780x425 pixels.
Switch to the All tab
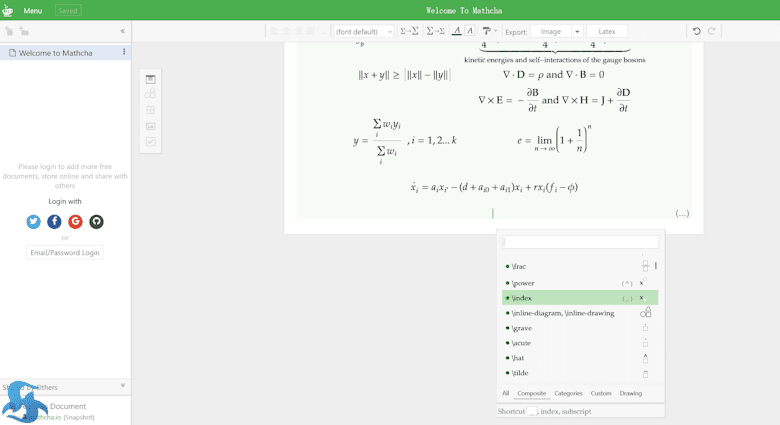pyautogui.click(x=505, y=393)
